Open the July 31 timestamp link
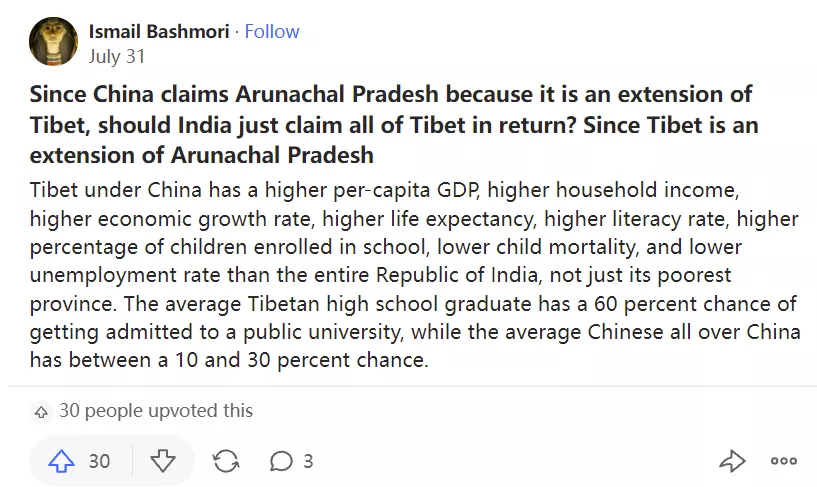 tap(118, 56)
